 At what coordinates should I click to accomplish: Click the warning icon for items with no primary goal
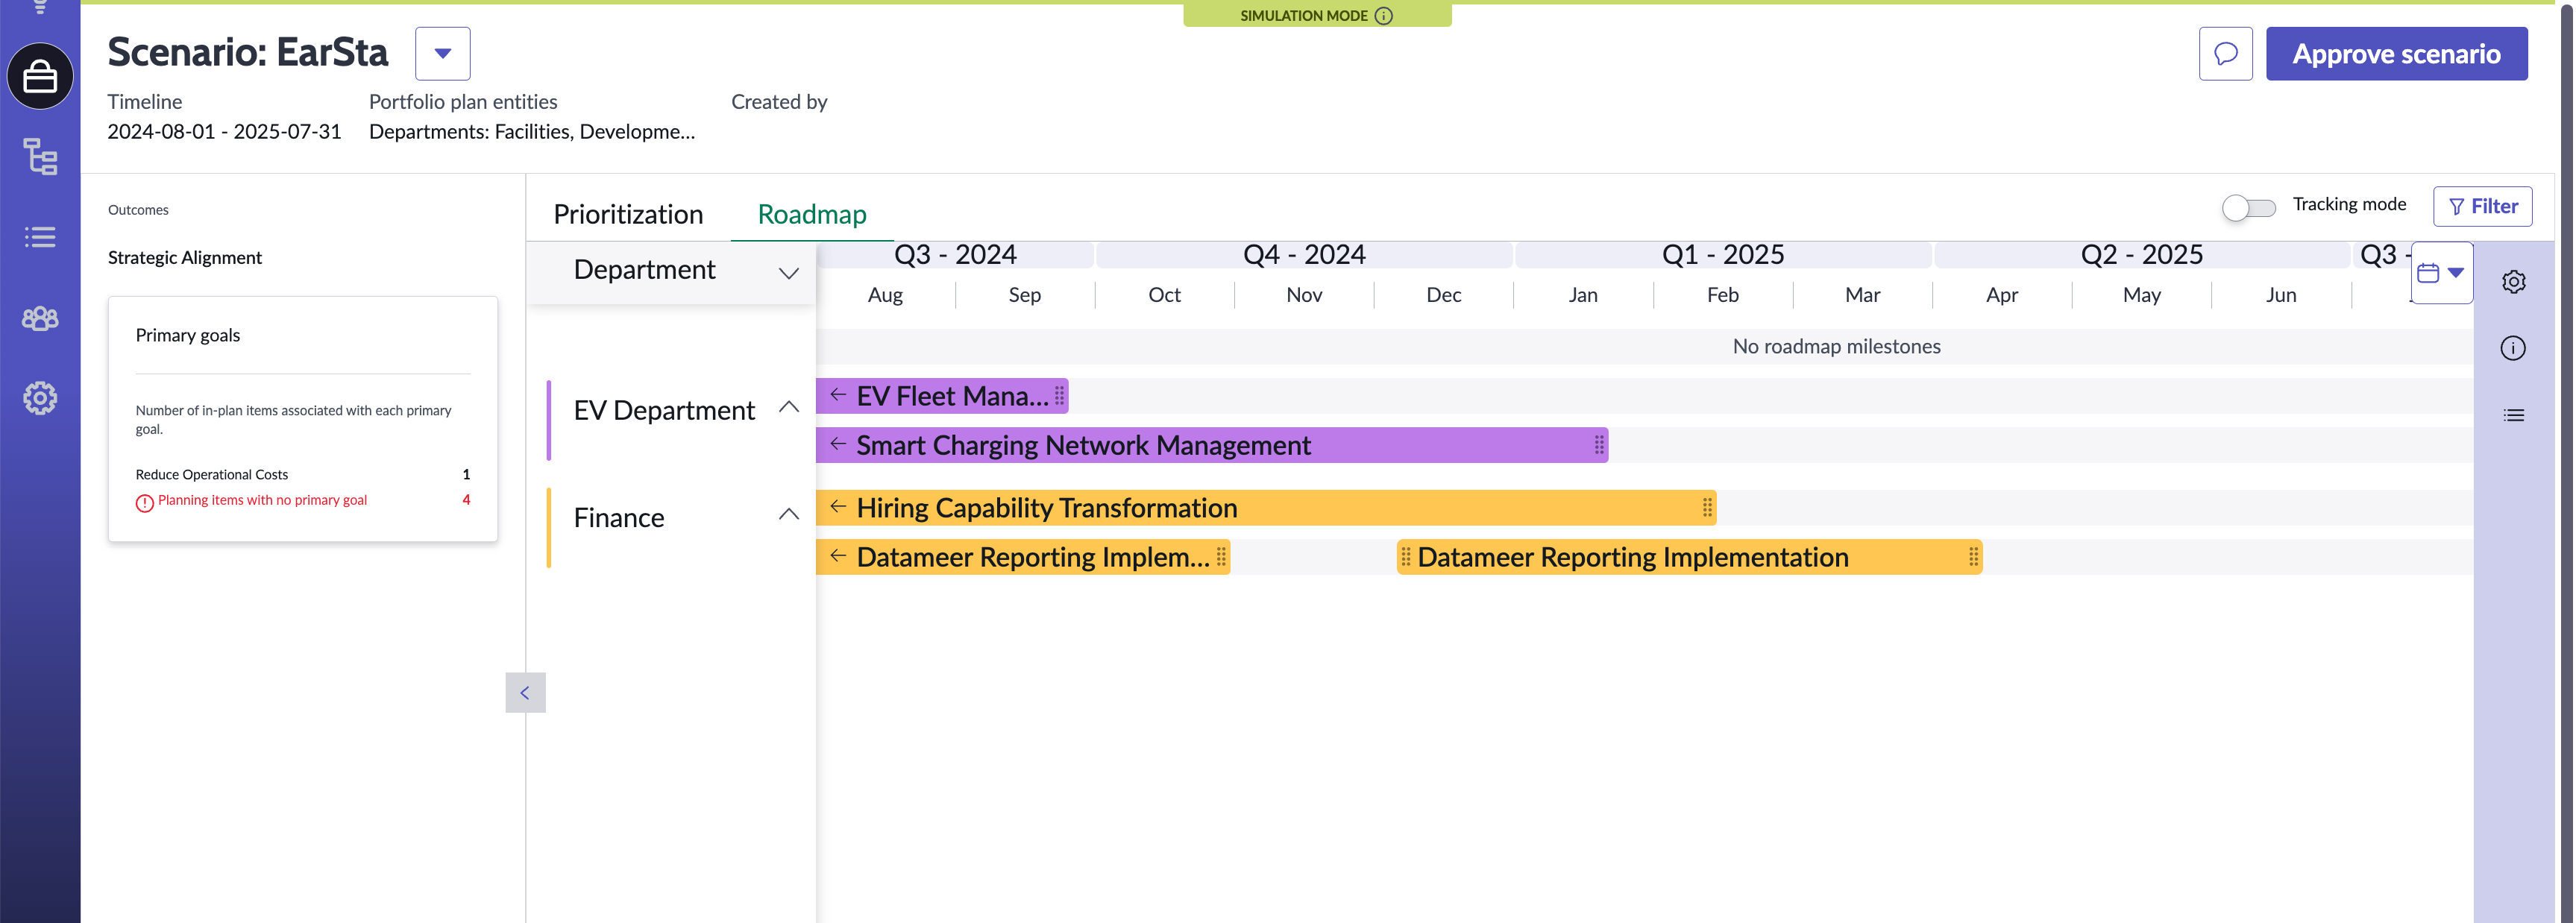(x=145, y=502)
